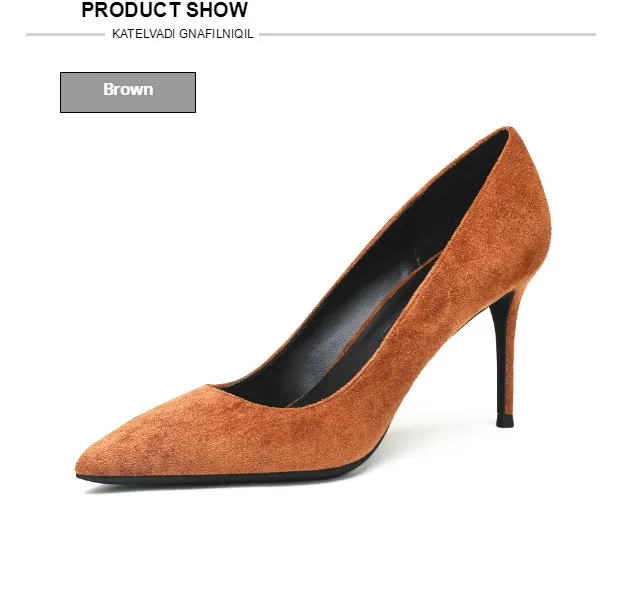
Task: Click the word KATELVADI in the subtitle
Action: pos(144,34)
